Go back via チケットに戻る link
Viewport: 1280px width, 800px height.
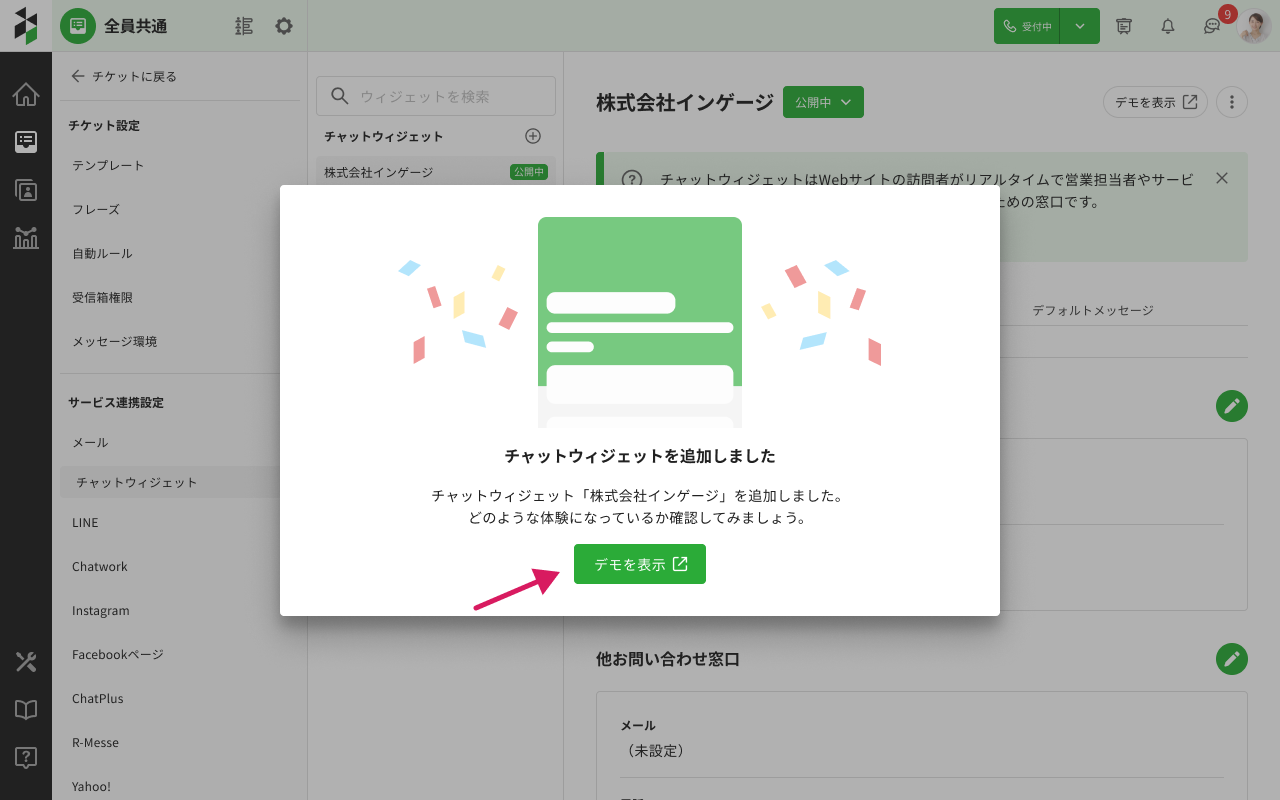[124, 76]
